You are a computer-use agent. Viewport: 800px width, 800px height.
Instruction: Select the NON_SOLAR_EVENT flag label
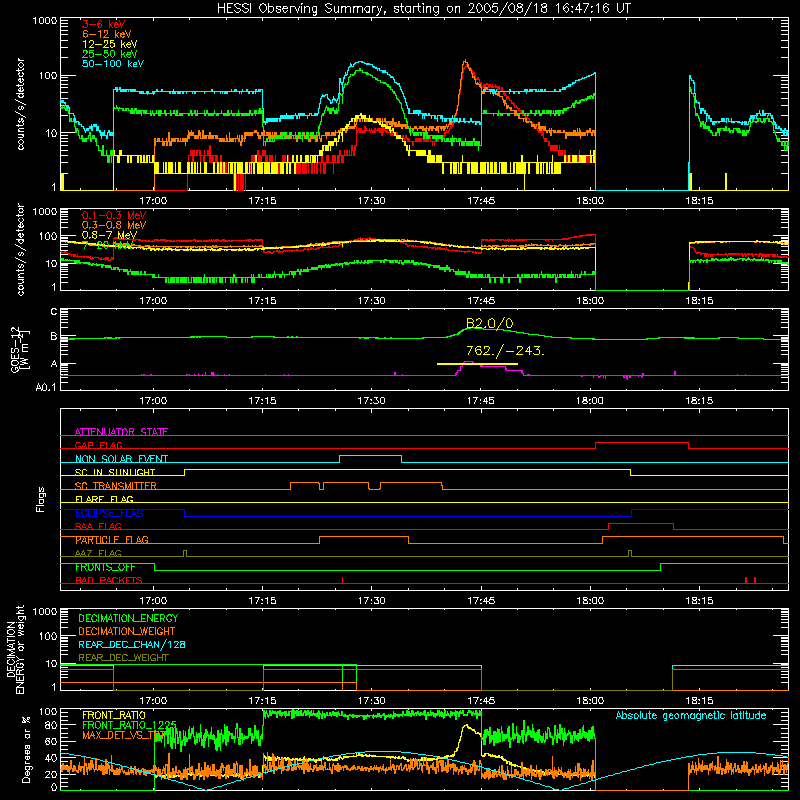click(x=121, y=459)
